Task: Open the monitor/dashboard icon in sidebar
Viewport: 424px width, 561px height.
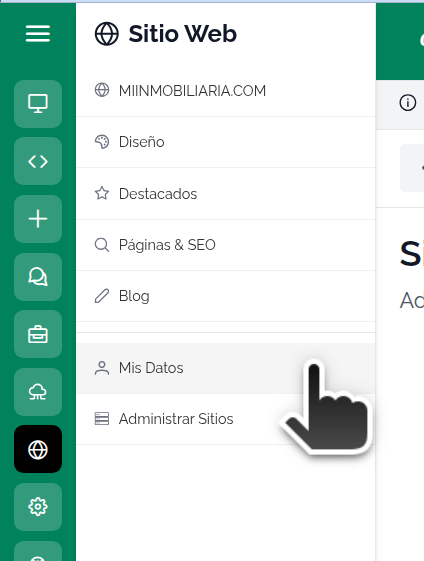Action: 38,104
